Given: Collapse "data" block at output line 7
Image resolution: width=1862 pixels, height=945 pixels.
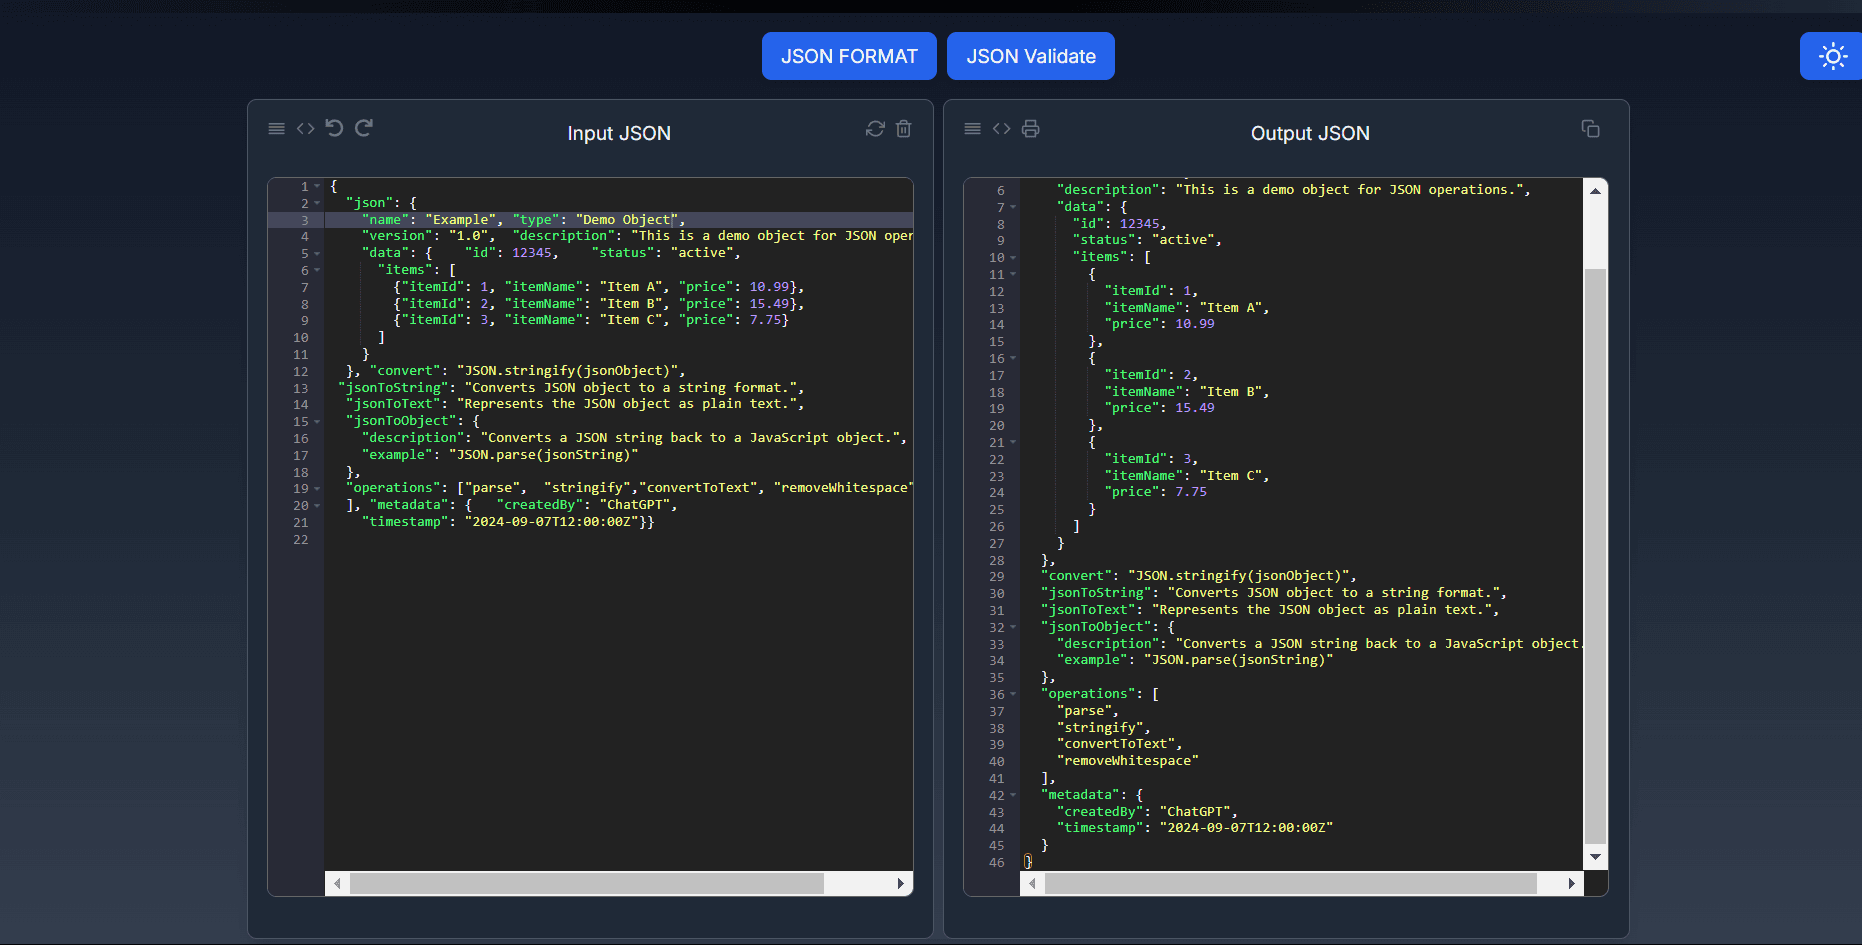Looking at the screenshot, I should point(1013,207).
